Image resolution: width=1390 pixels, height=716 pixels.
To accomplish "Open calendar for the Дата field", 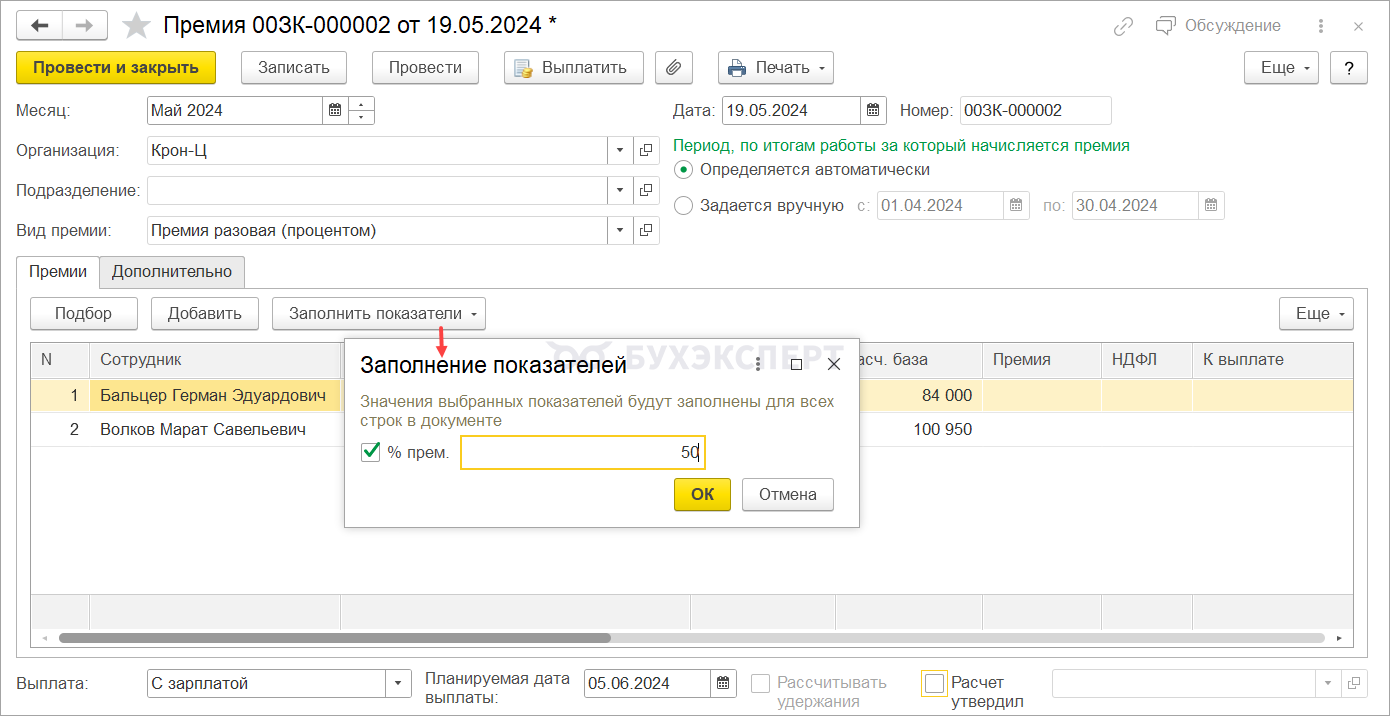I will [874, 110].
